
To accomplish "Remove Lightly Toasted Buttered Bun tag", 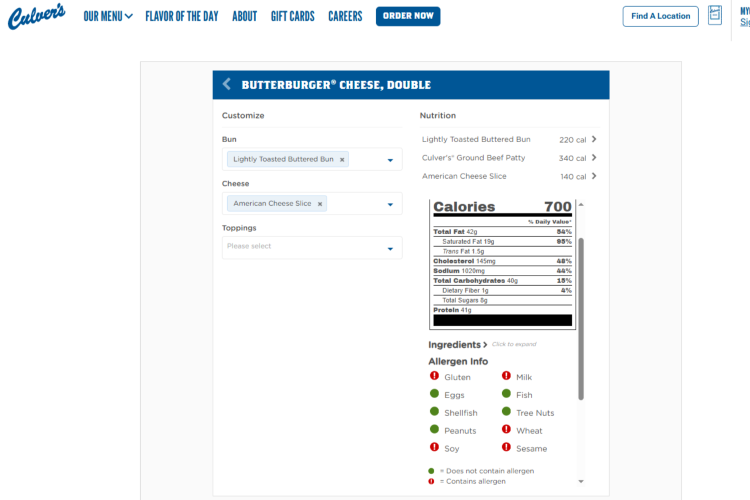I will point(342,160).
